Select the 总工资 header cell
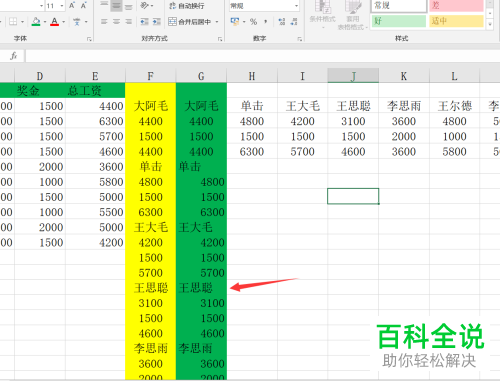Viewport: 500px width, 381px height. (x=95, y=90)
